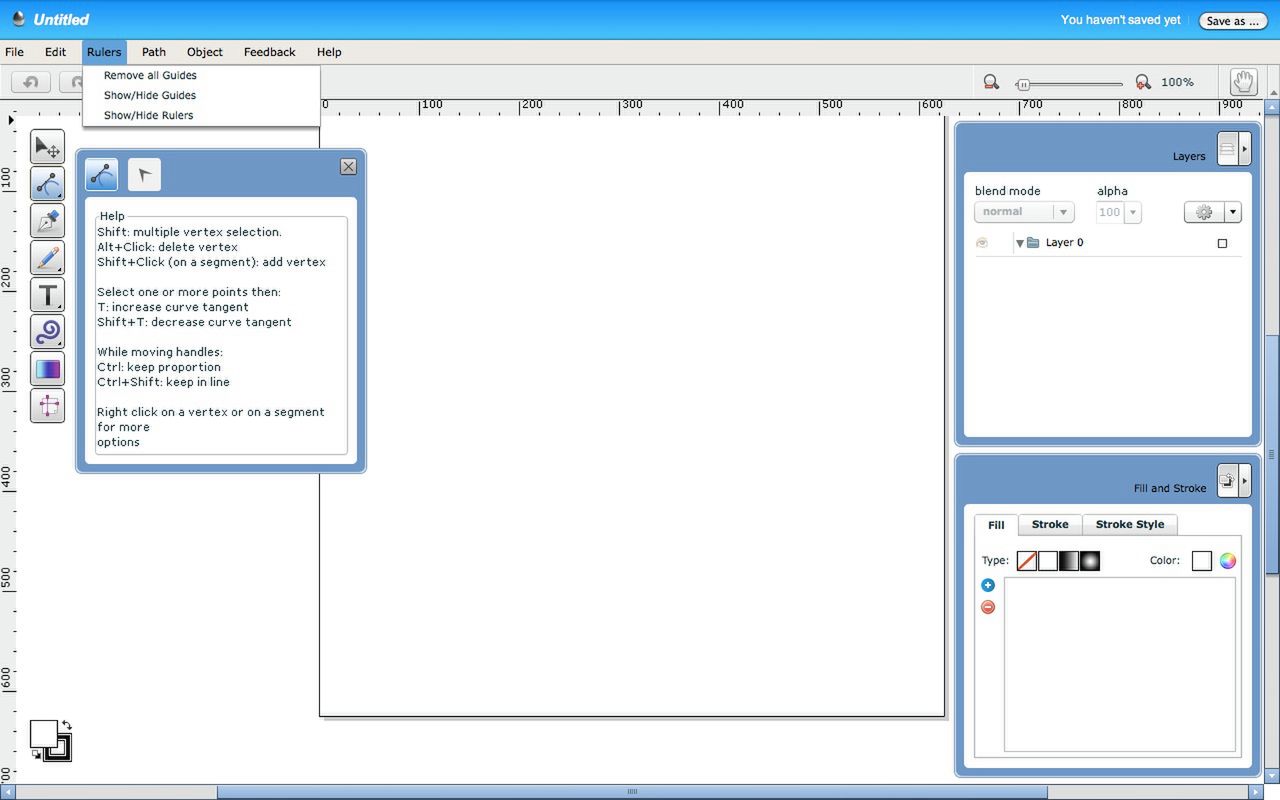This screenshot has width=1280, height=800.
Task: Expand the Layers panel side arrow
Action: [x=1245, y=149]
